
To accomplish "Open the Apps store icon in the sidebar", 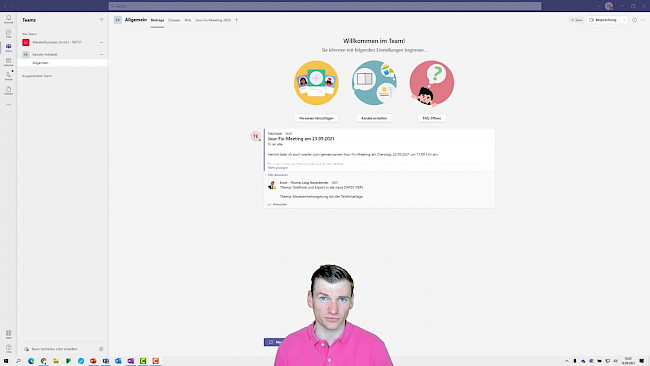I will click(8, 334).
